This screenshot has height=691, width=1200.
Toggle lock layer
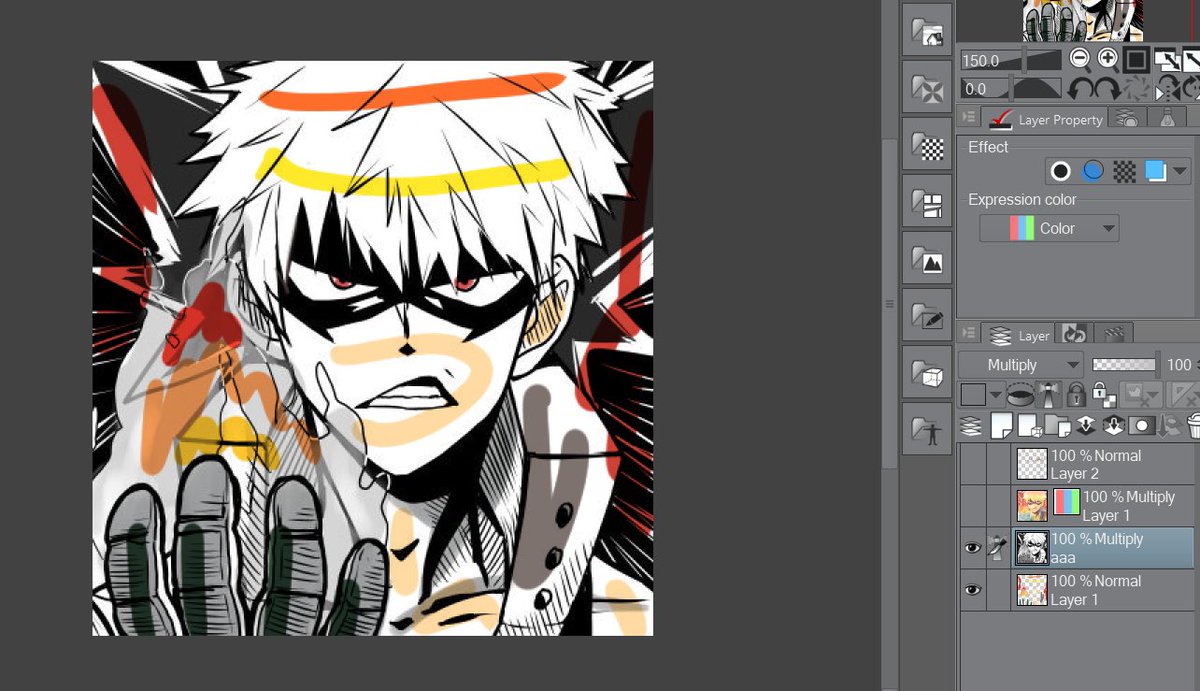coord(1075,394)
